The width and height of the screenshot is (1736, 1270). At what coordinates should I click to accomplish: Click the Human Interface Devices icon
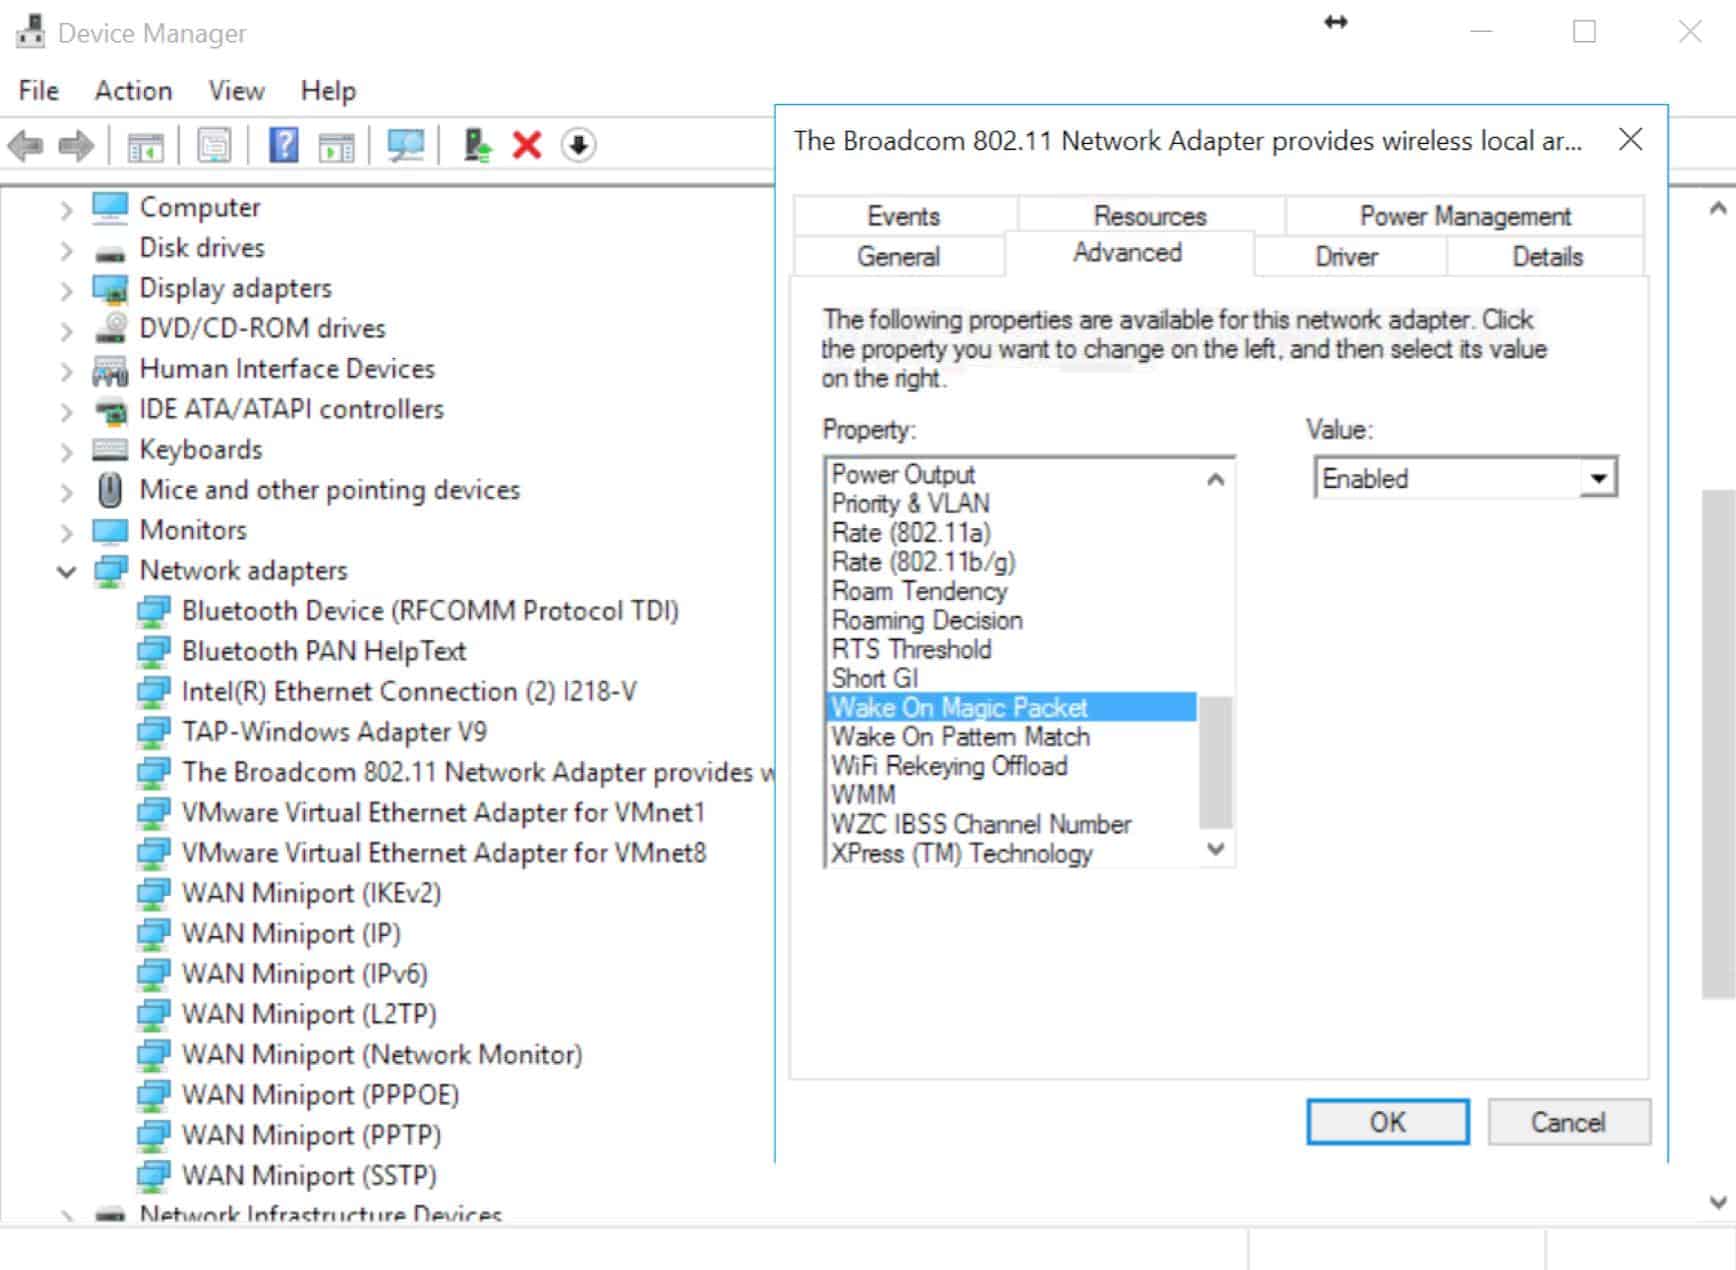tap(110, 370)
